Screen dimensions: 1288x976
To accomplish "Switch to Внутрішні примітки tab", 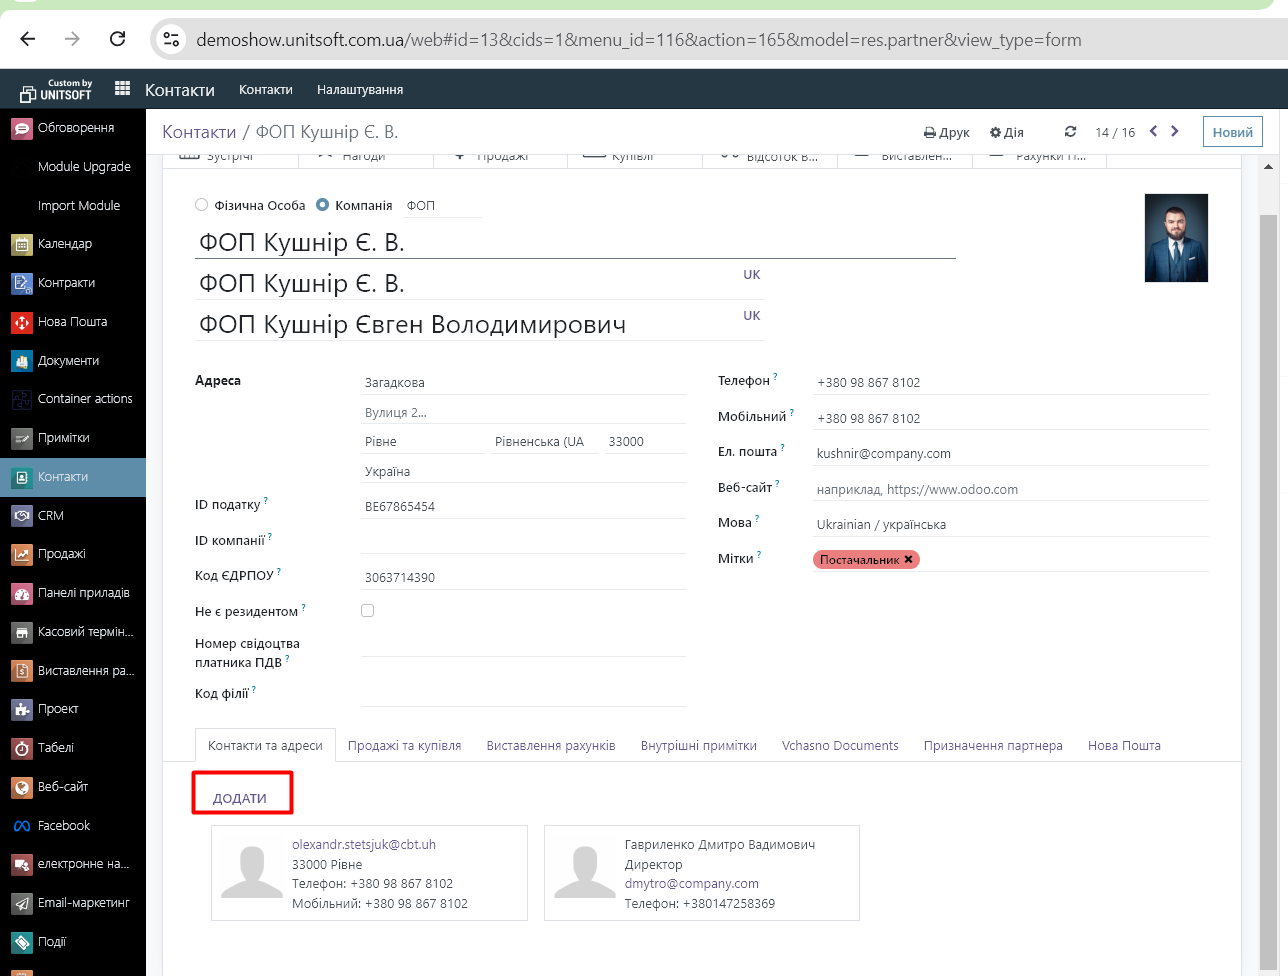I will [x=699, y=745].
